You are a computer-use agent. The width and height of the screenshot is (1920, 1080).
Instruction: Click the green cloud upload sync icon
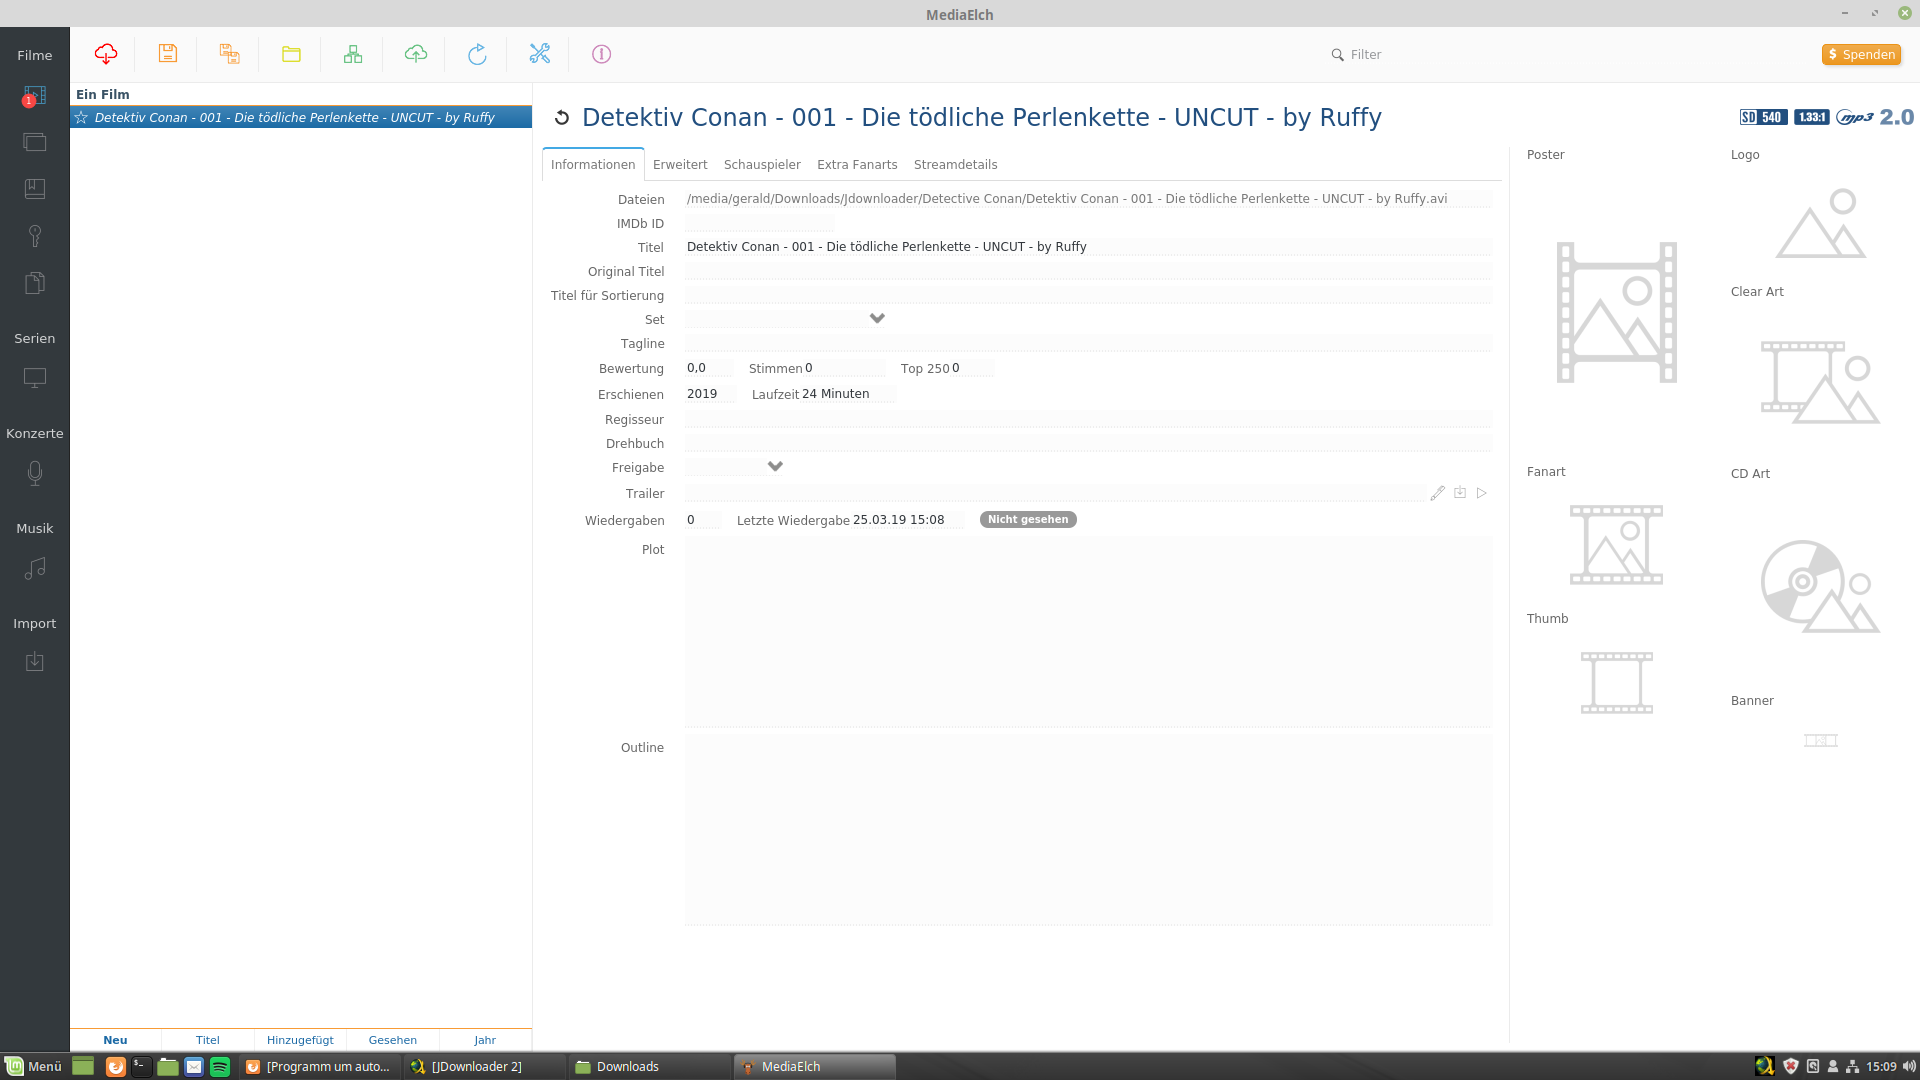pos(416,54)
